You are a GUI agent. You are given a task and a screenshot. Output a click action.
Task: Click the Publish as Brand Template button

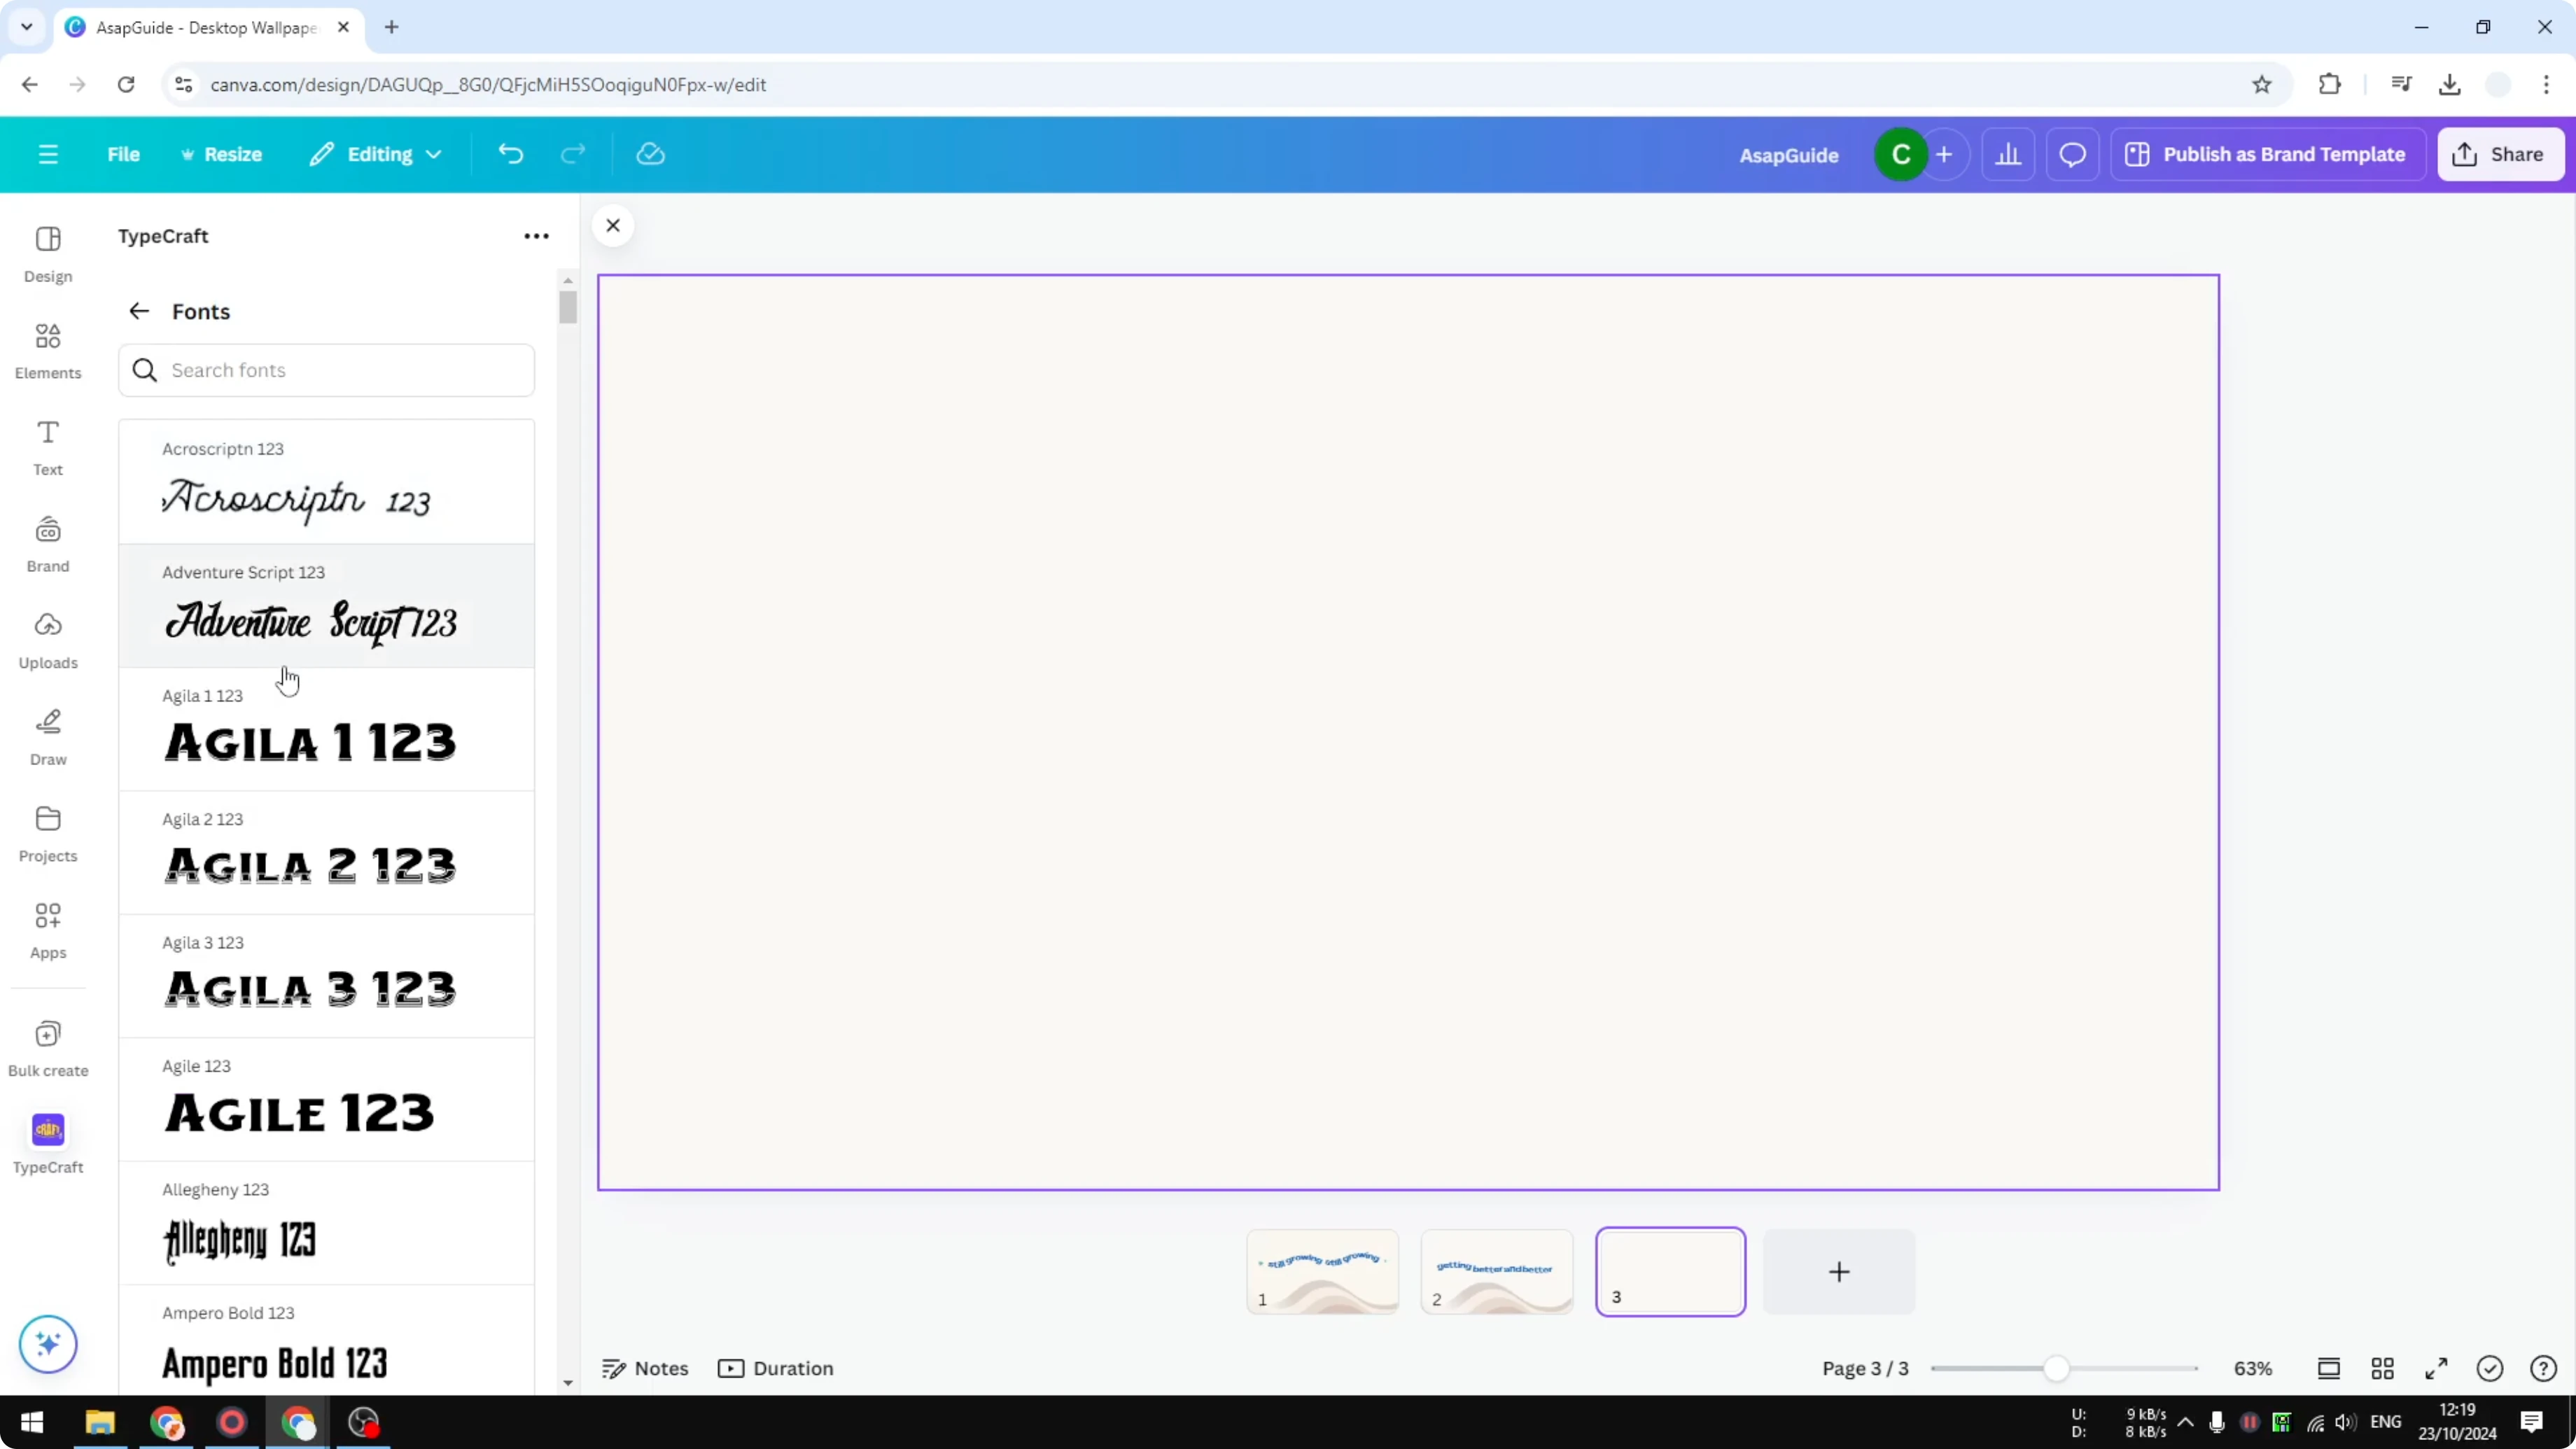2267,153
